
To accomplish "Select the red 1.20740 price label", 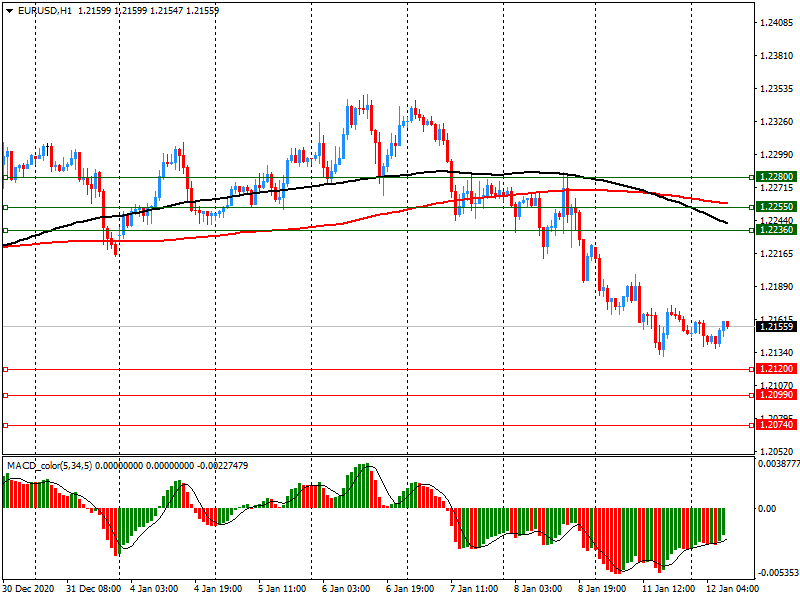I will 776,425.
